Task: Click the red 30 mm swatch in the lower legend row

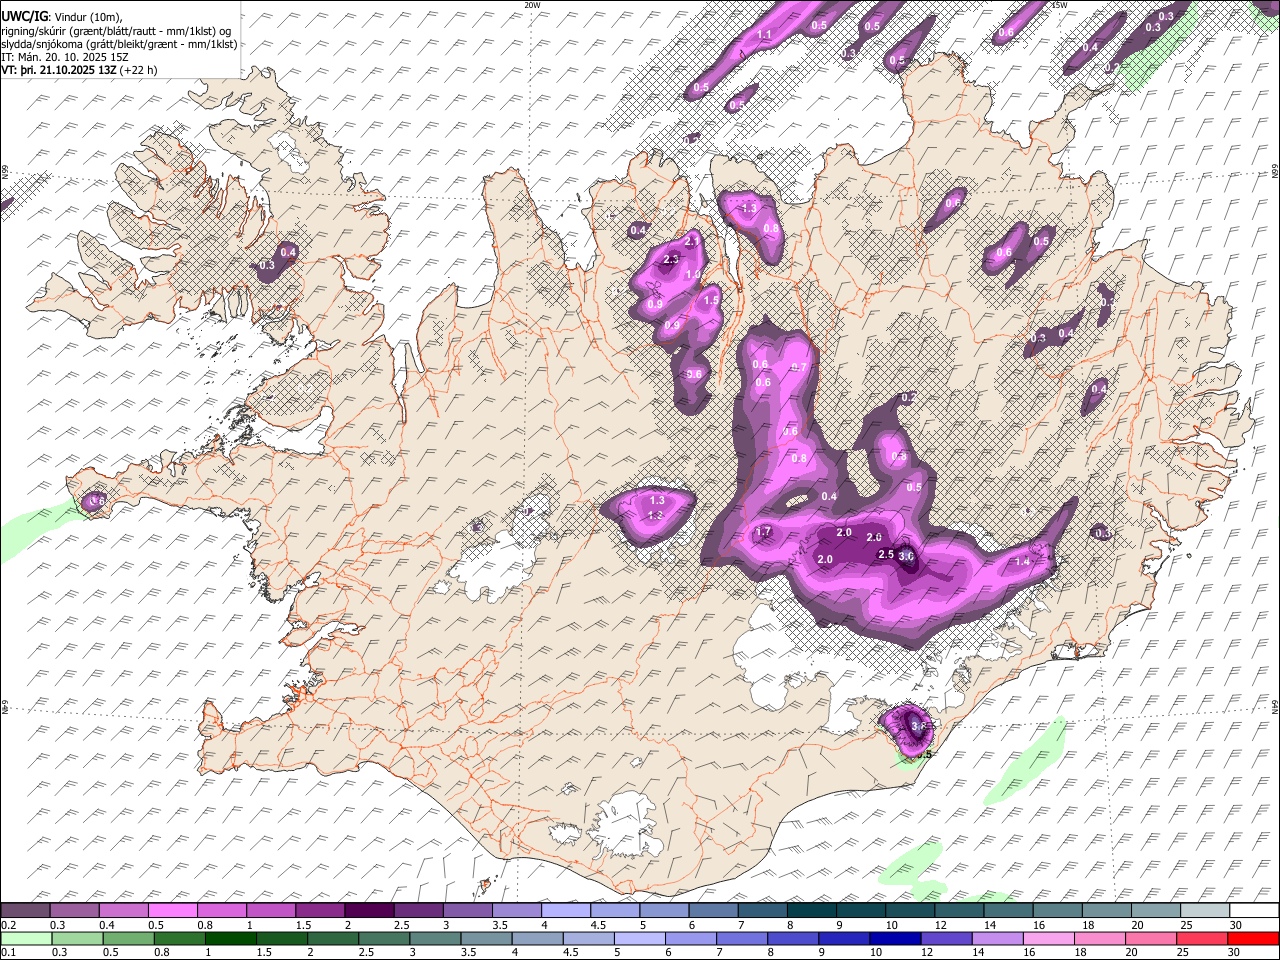Action: [x=1253, y=938]
